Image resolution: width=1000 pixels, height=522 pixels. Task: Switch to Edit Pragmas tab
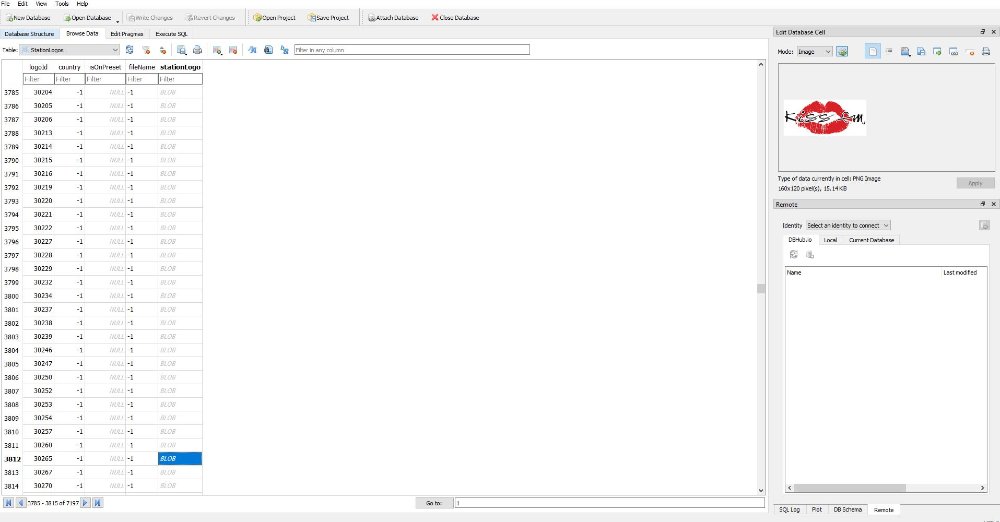(x=127, y=34)
